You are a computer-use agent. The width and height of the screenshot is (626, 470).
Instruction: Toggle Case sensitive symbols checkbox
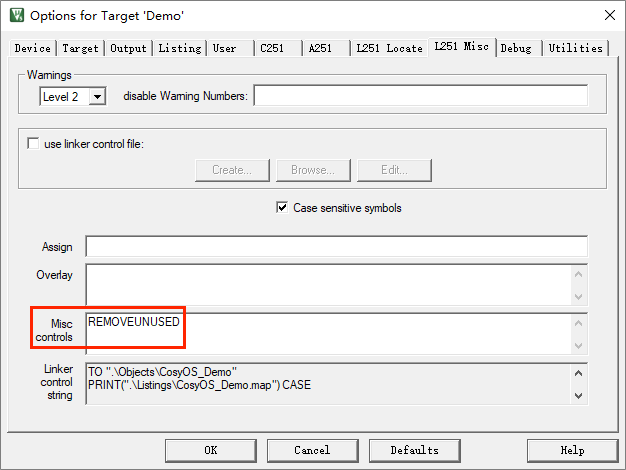pos(282,208)
